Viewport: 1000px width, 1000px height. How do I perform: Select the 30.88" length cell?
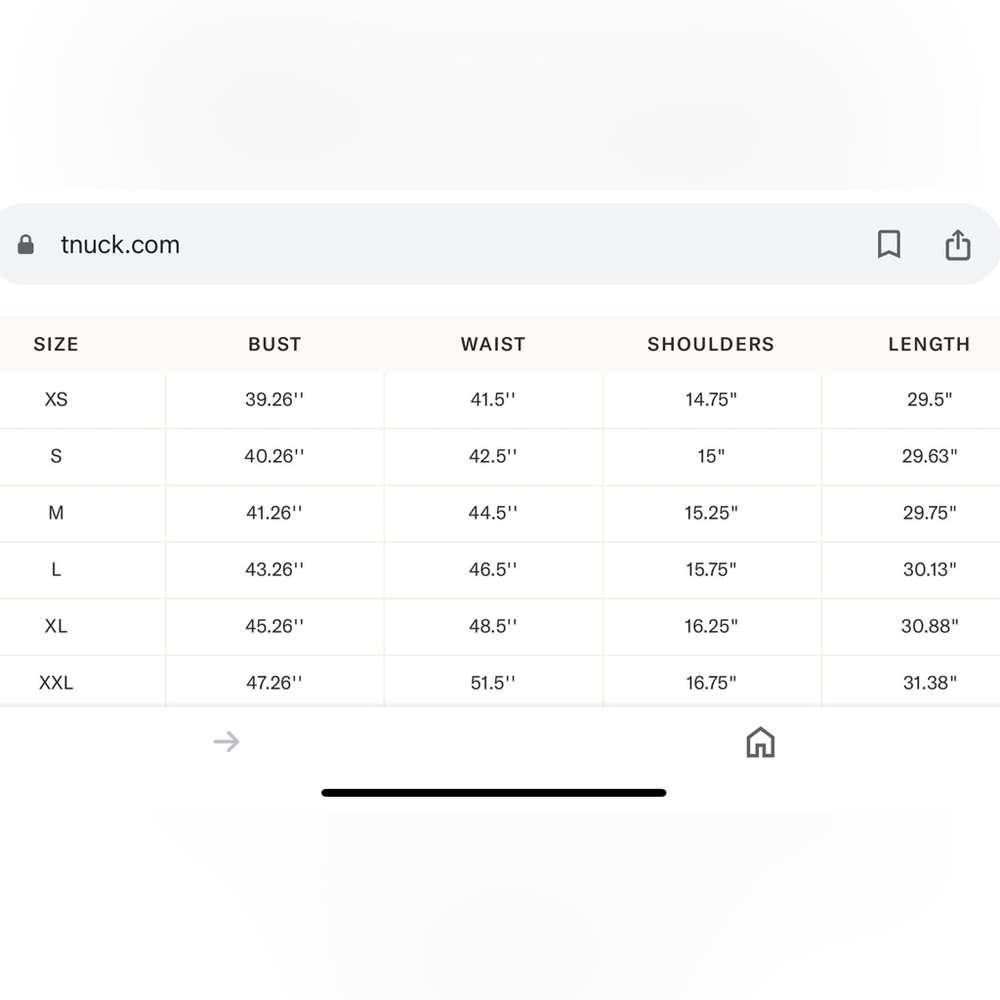[x=929, y=626]
